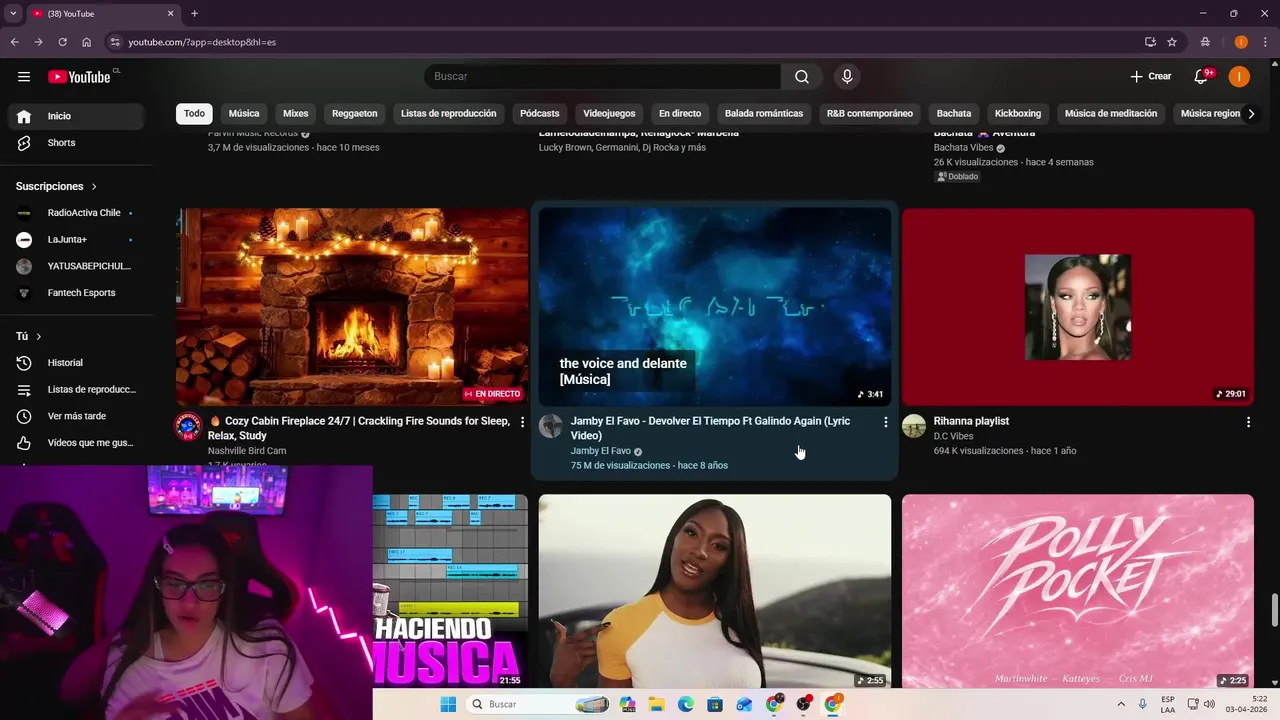
Task: Play the Haciendo Música thumbnail
Action: click(x=450, y=591)
